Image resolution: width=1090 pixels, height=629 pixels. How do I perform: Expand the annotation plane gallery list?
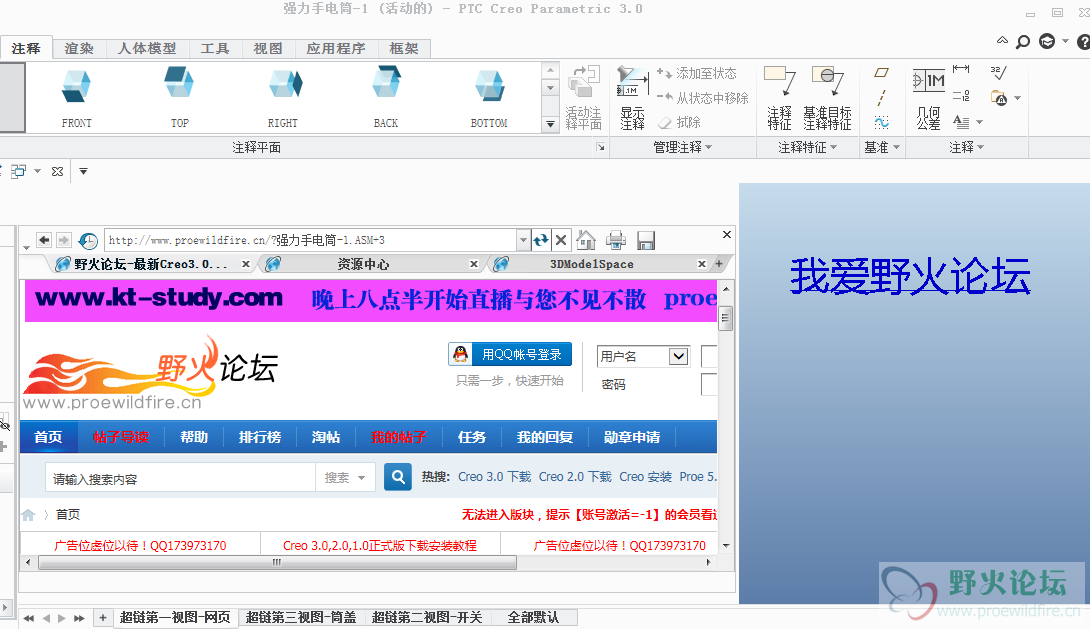tap(551, 124)
